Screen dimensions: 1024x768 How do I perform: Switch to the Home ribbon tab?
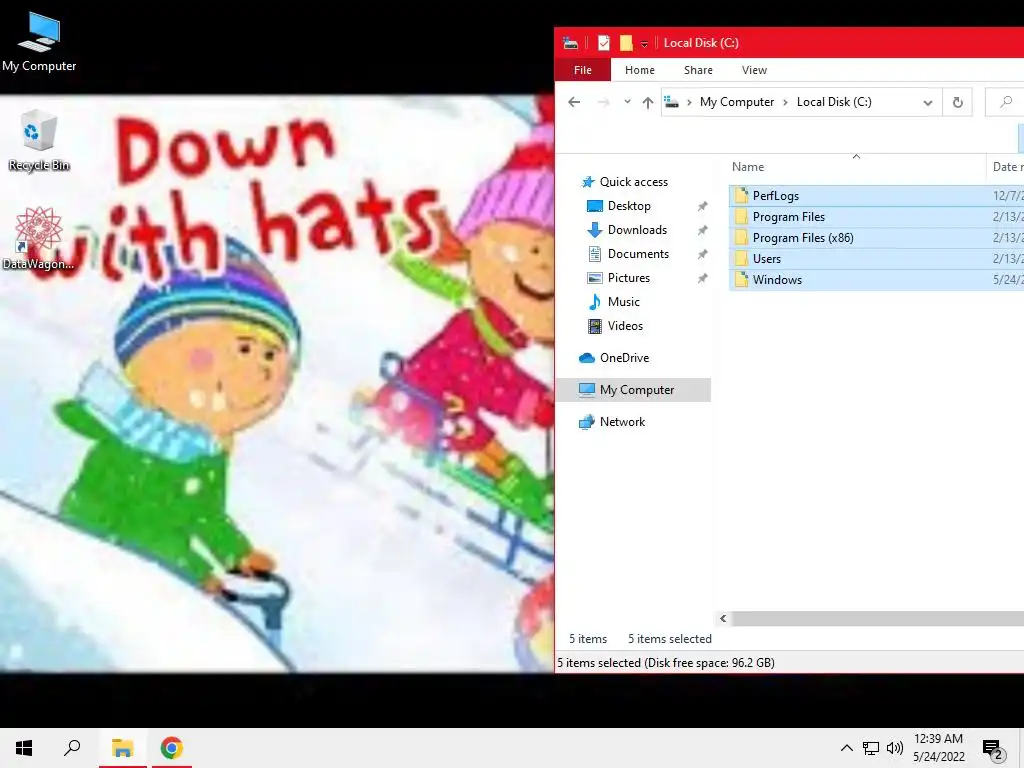639,70
